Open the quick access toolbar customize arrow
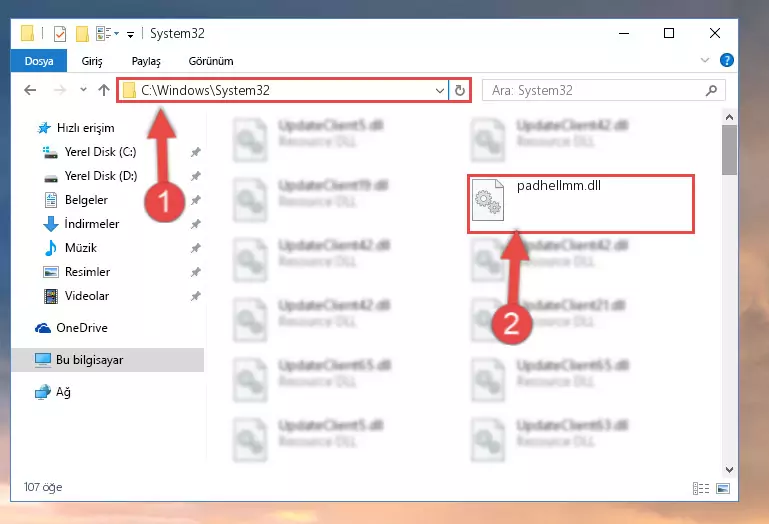 [x=130, y=34]
